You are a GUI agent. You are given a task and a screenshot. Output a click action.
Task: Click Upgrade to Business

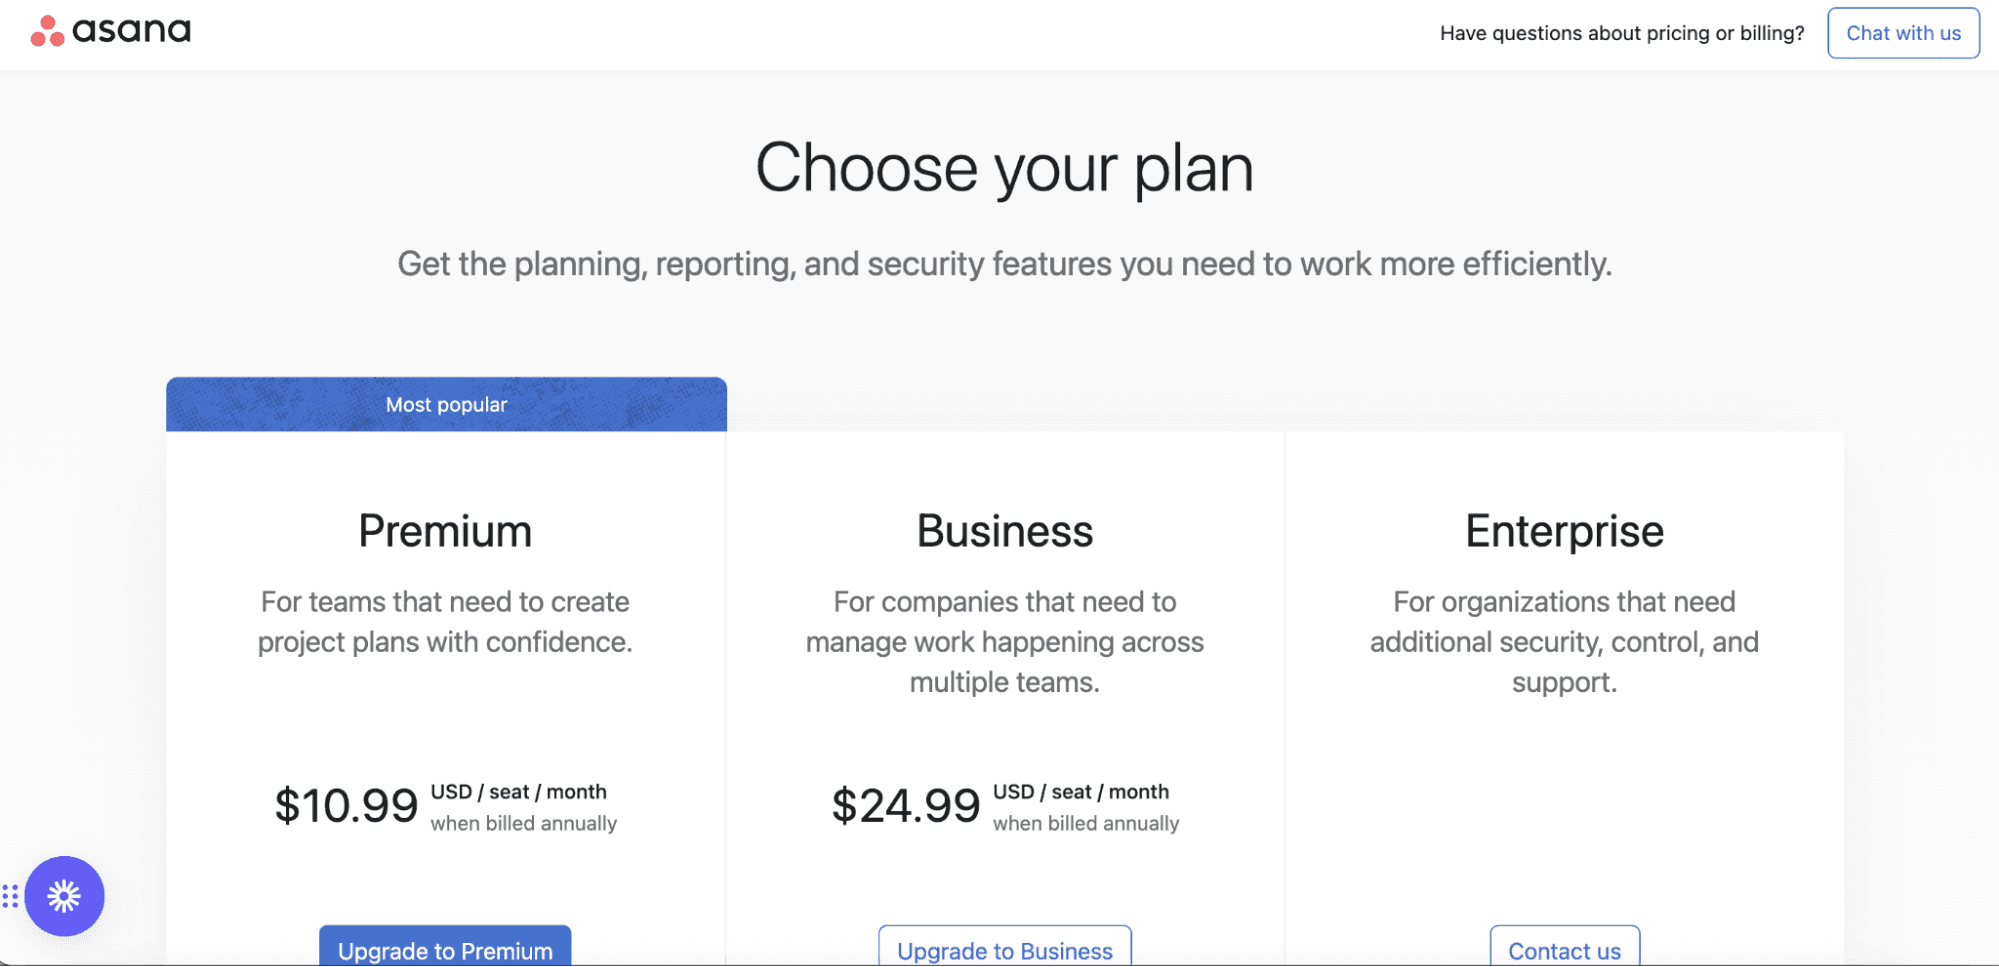(1004, 950)
